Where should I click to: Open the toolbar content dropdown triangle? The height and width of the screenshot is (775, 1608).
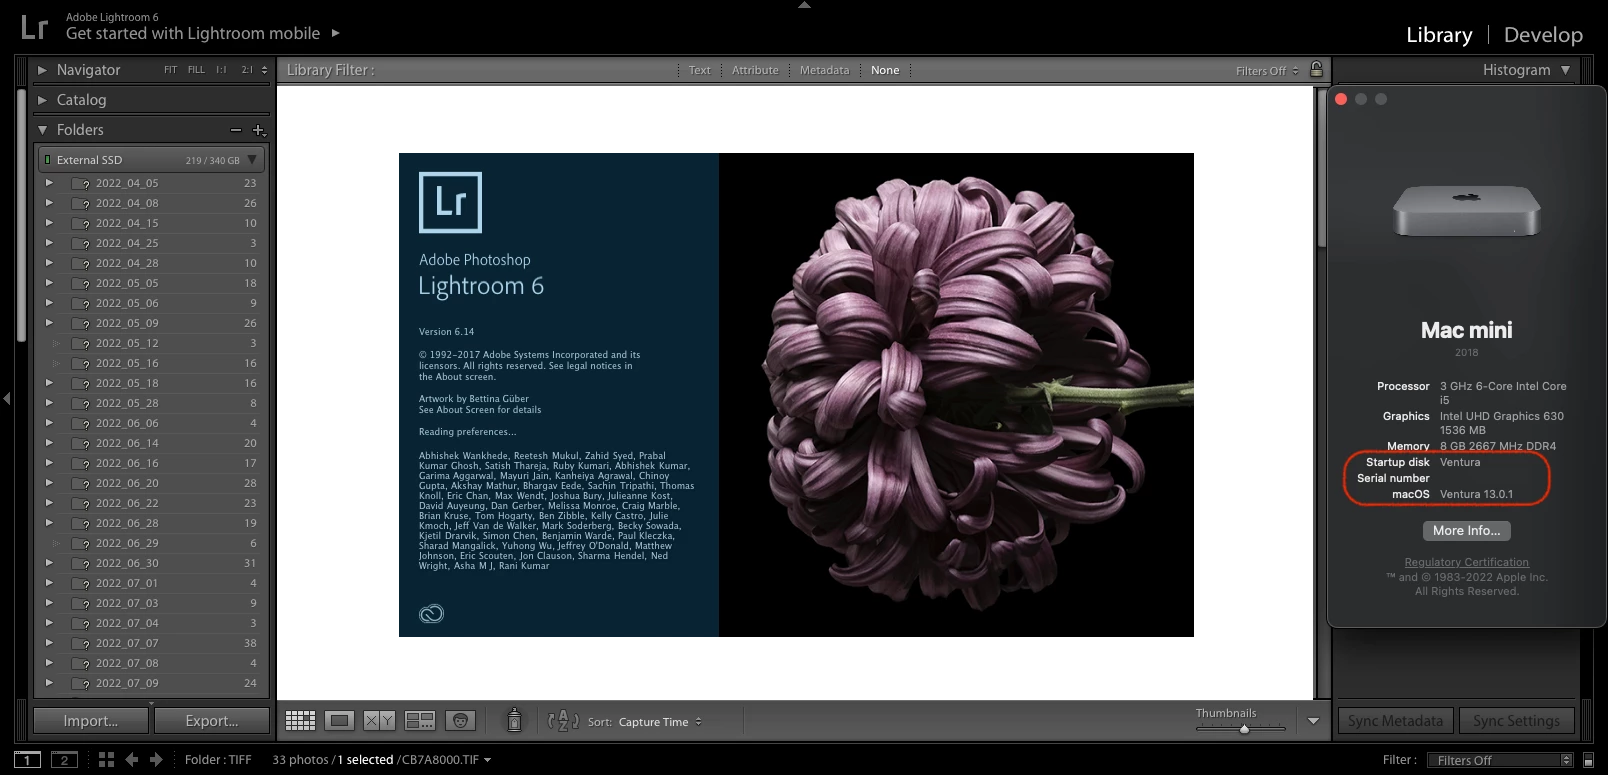point(1313,721)
